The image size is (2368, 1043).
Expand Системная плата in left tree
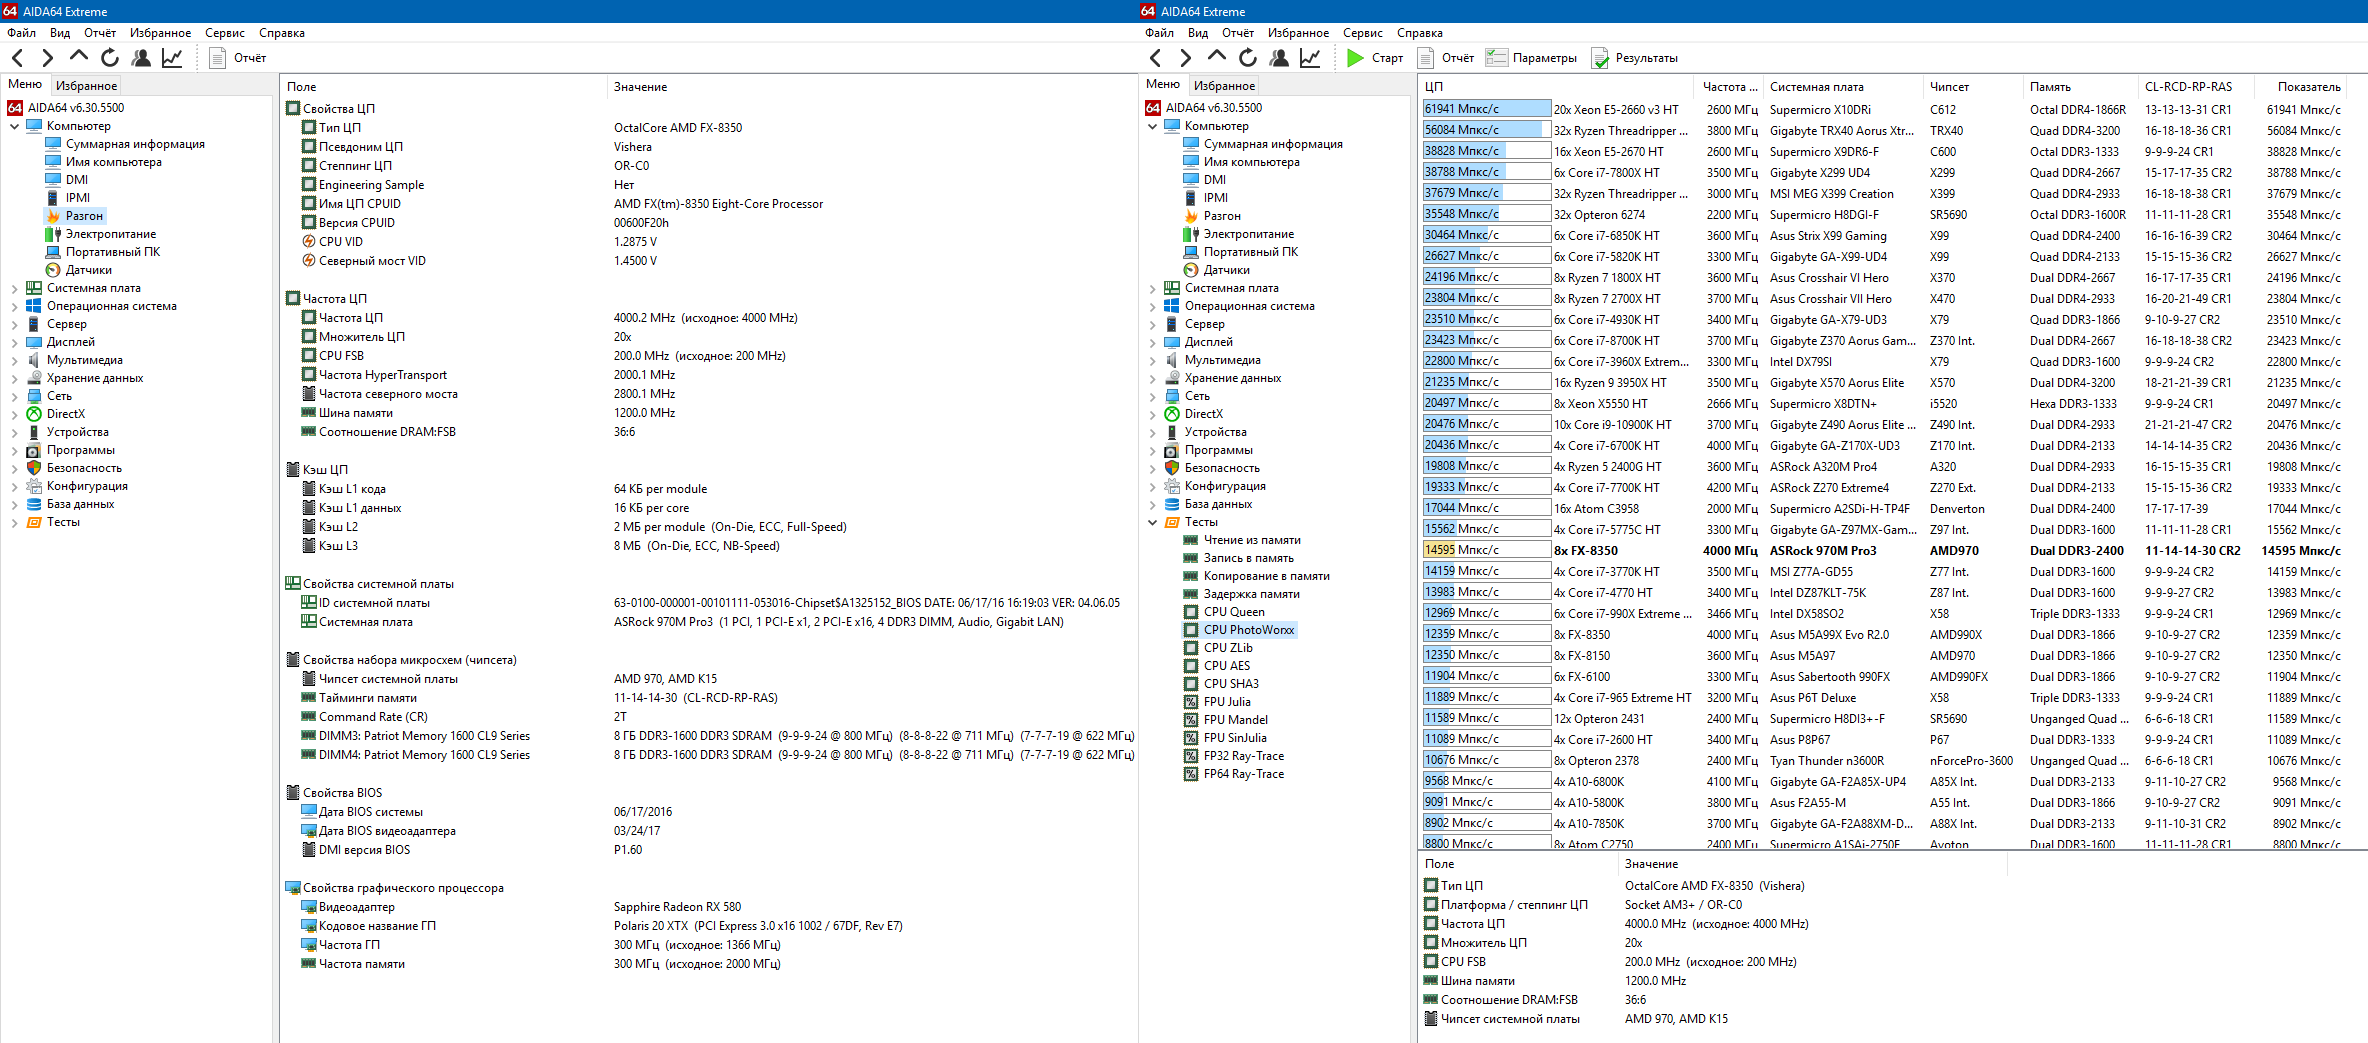(x=14, y=288)
